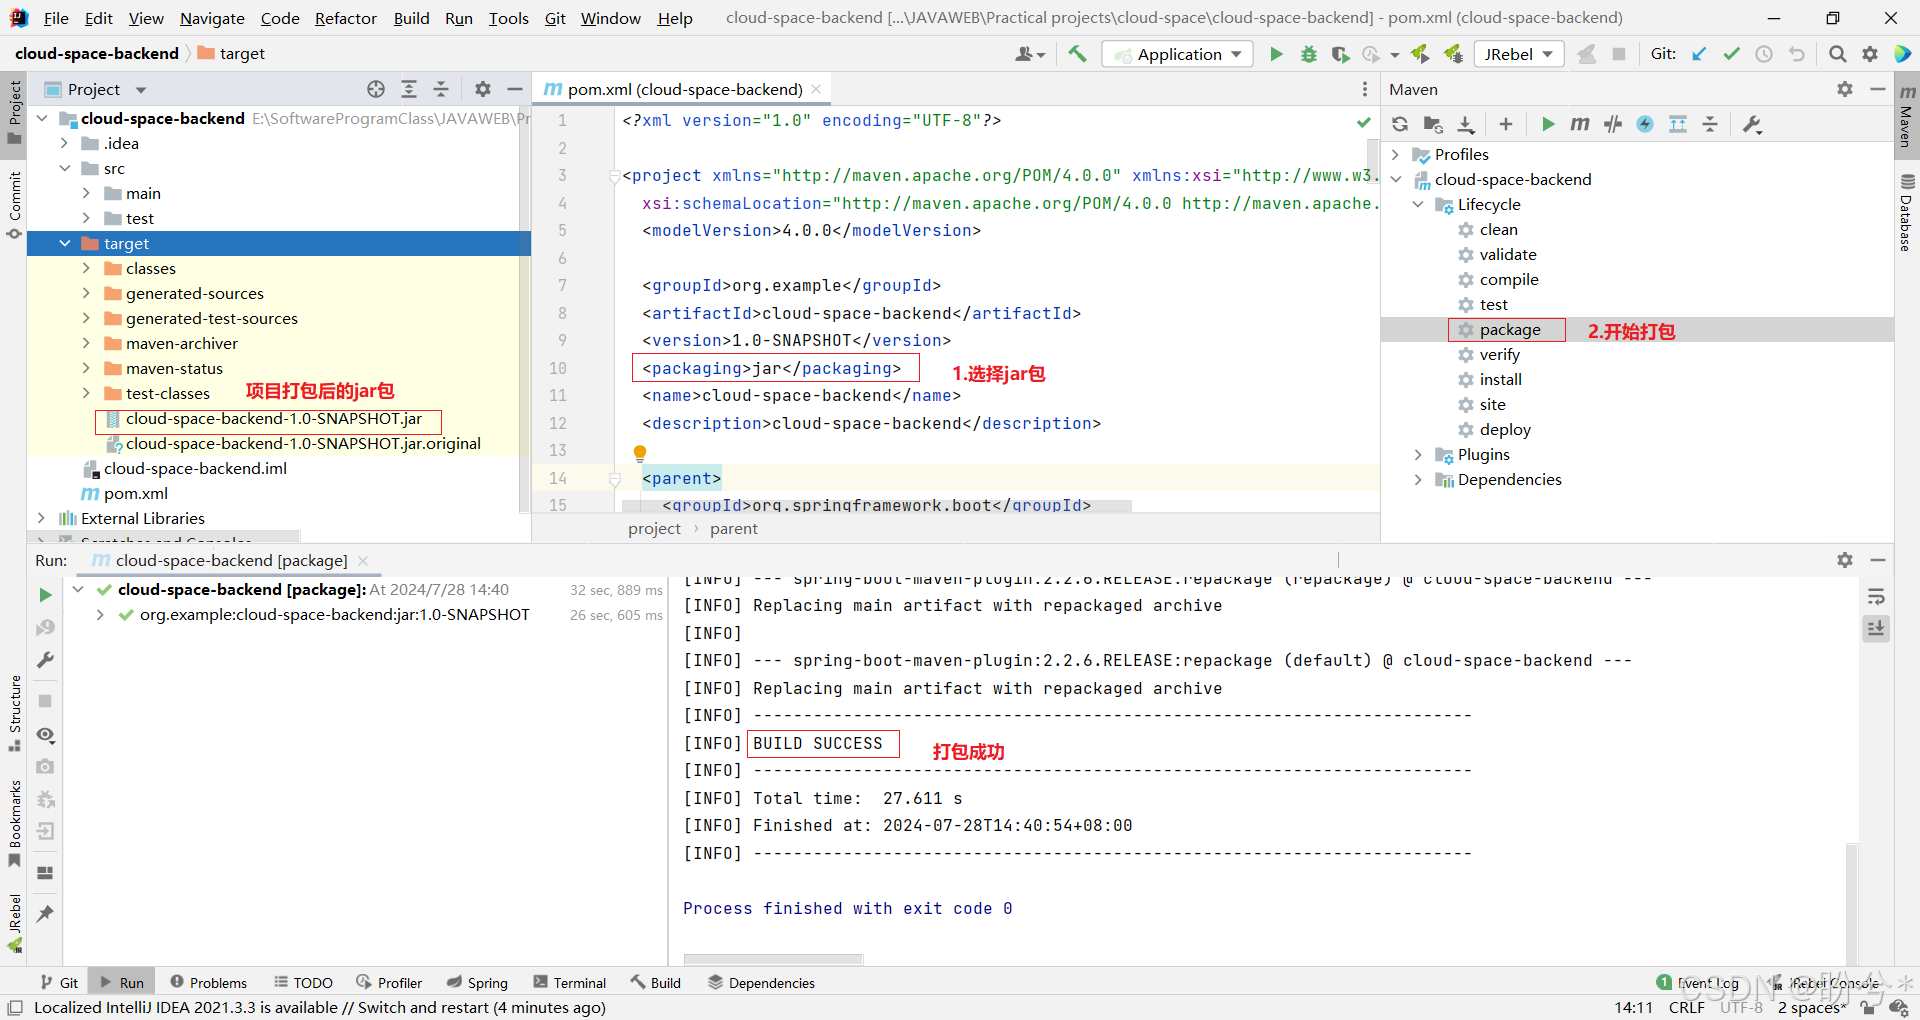The height and width of the screenshot is (1020, 1920).
Task: Select package lifecycle goal in Maven
Action: (x=1510, y=330)
